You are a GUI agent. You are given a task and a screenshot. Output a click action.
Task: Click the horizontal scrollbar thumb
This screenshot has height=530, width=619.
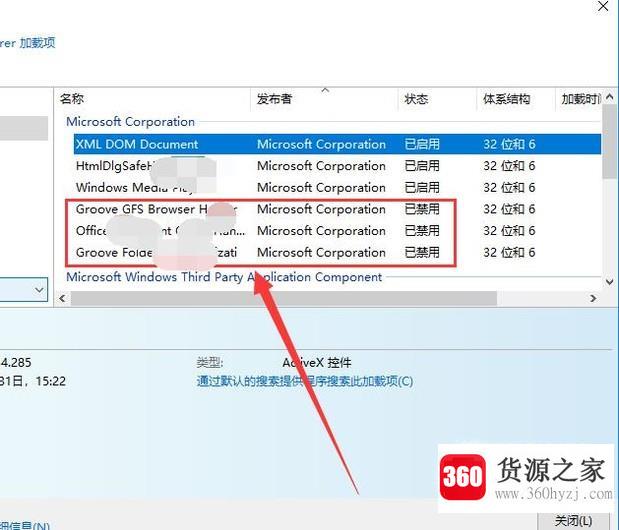point(283,299)
